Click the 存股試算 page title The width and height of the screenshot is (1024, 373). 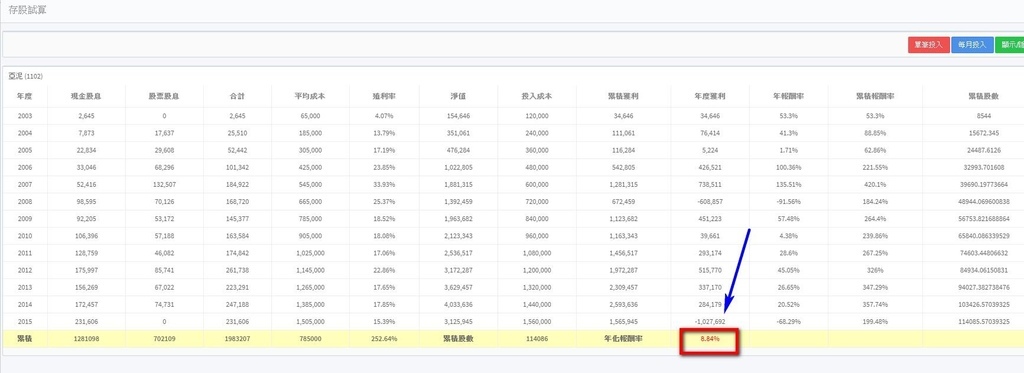(x=27, y=10)
